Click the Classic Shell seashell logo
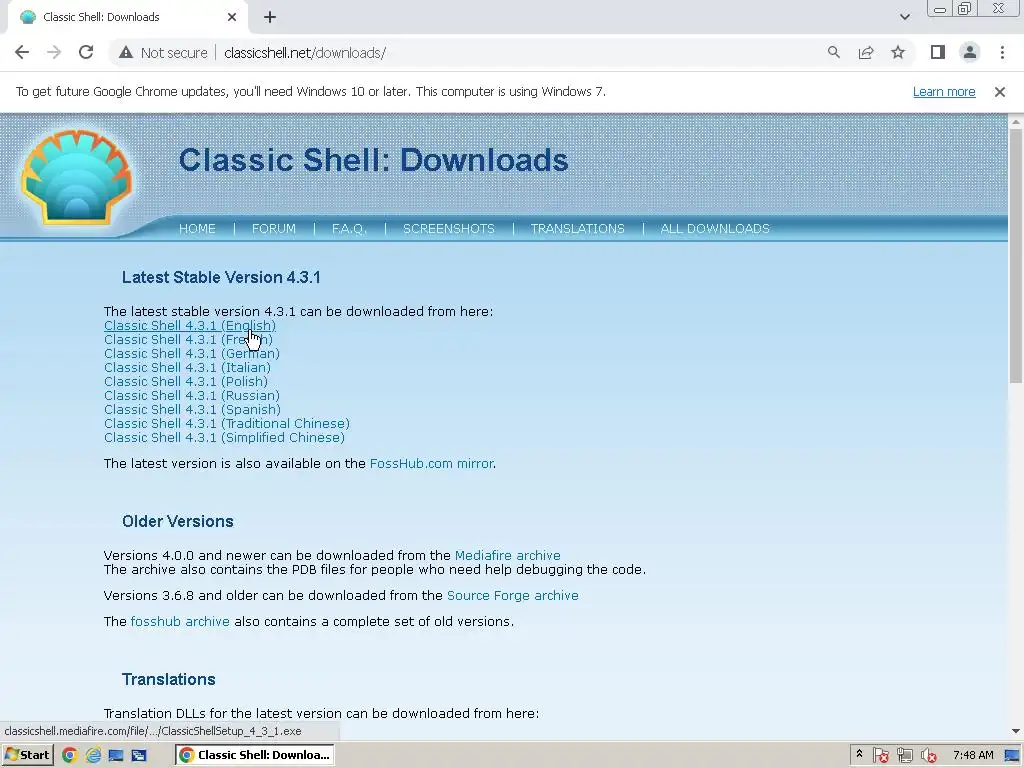This screenshot has width=1024, height=768. tap(77, 177)
